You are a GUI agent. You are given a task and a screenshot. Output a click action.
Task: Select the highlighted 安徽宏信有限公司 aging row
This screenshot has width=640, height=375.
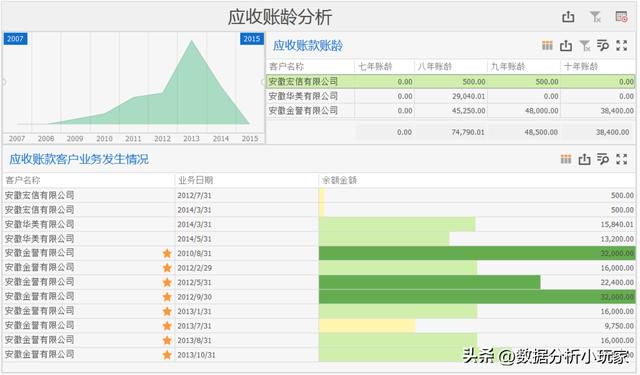(451, 82)
